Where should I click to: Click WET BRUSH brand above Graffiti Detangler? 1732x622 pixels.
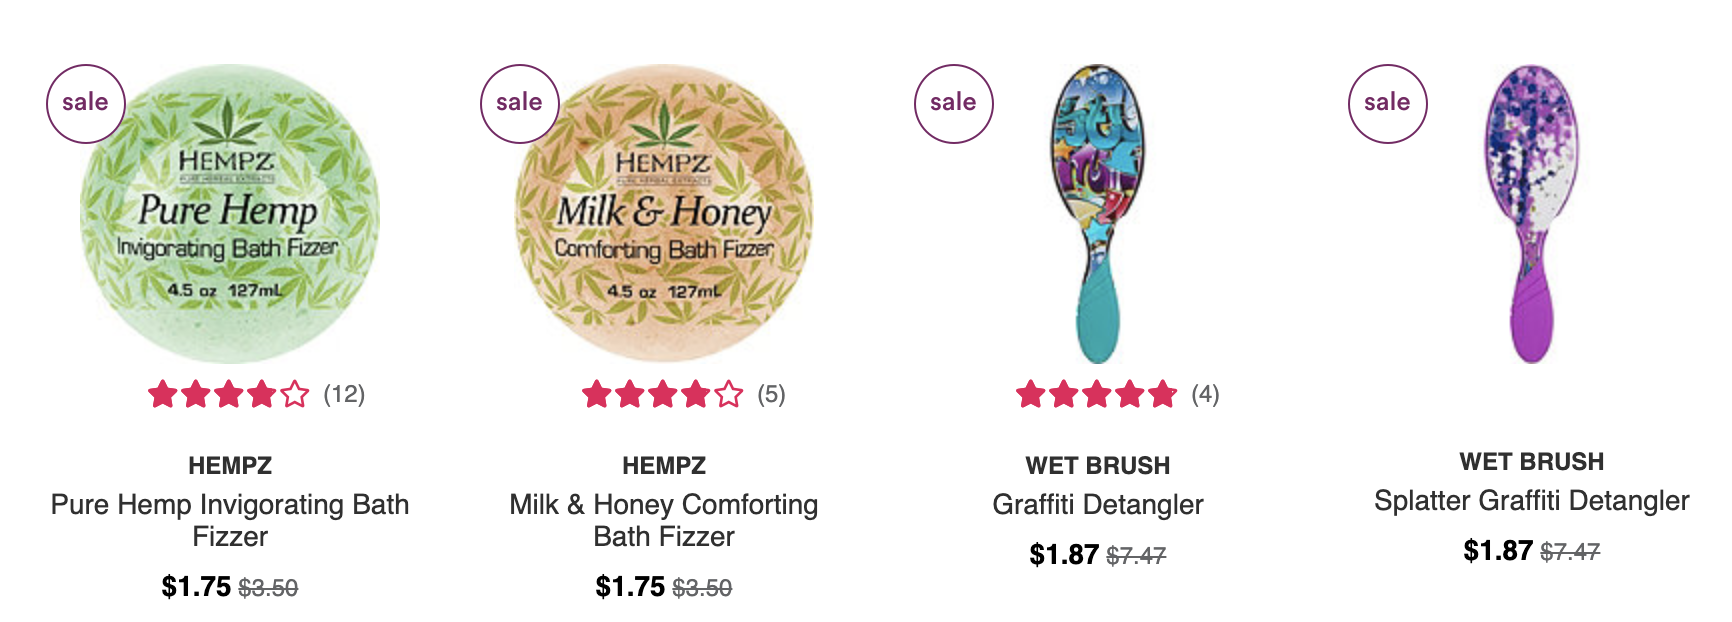(1098, 465)
